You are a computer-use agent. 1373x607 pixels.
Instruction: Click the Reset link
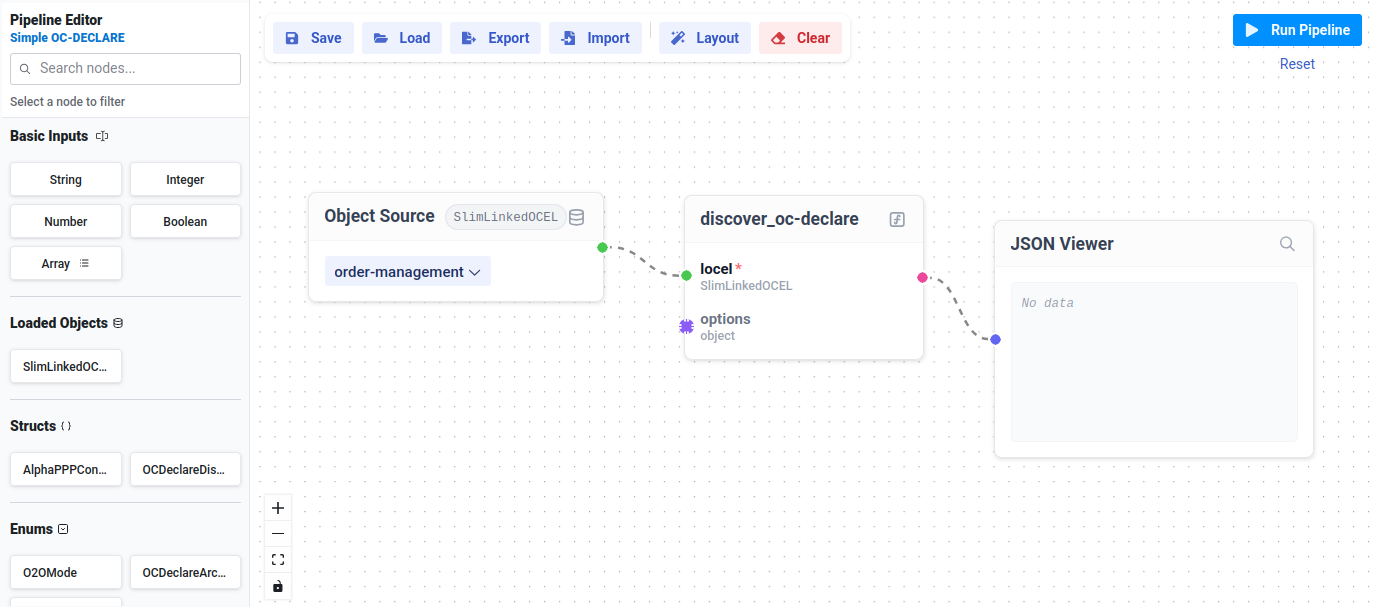1297,64
